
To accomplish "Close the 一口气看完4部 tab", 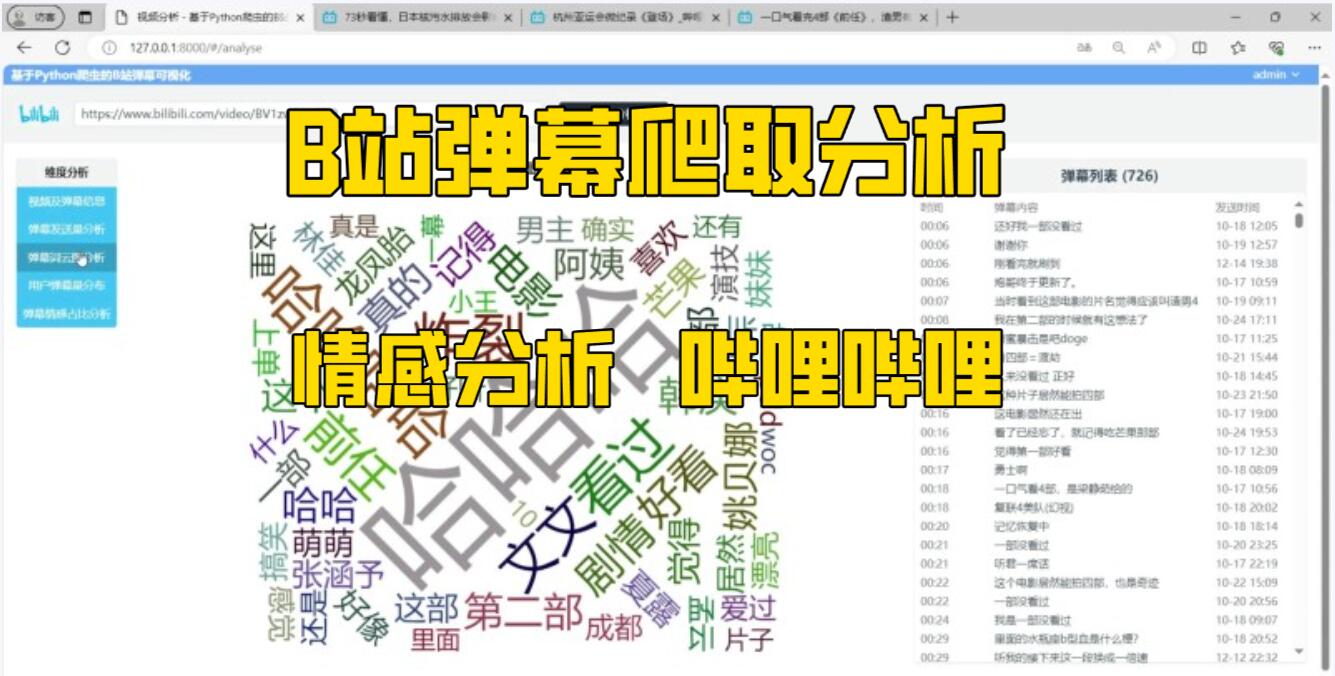I will point(923,17).
